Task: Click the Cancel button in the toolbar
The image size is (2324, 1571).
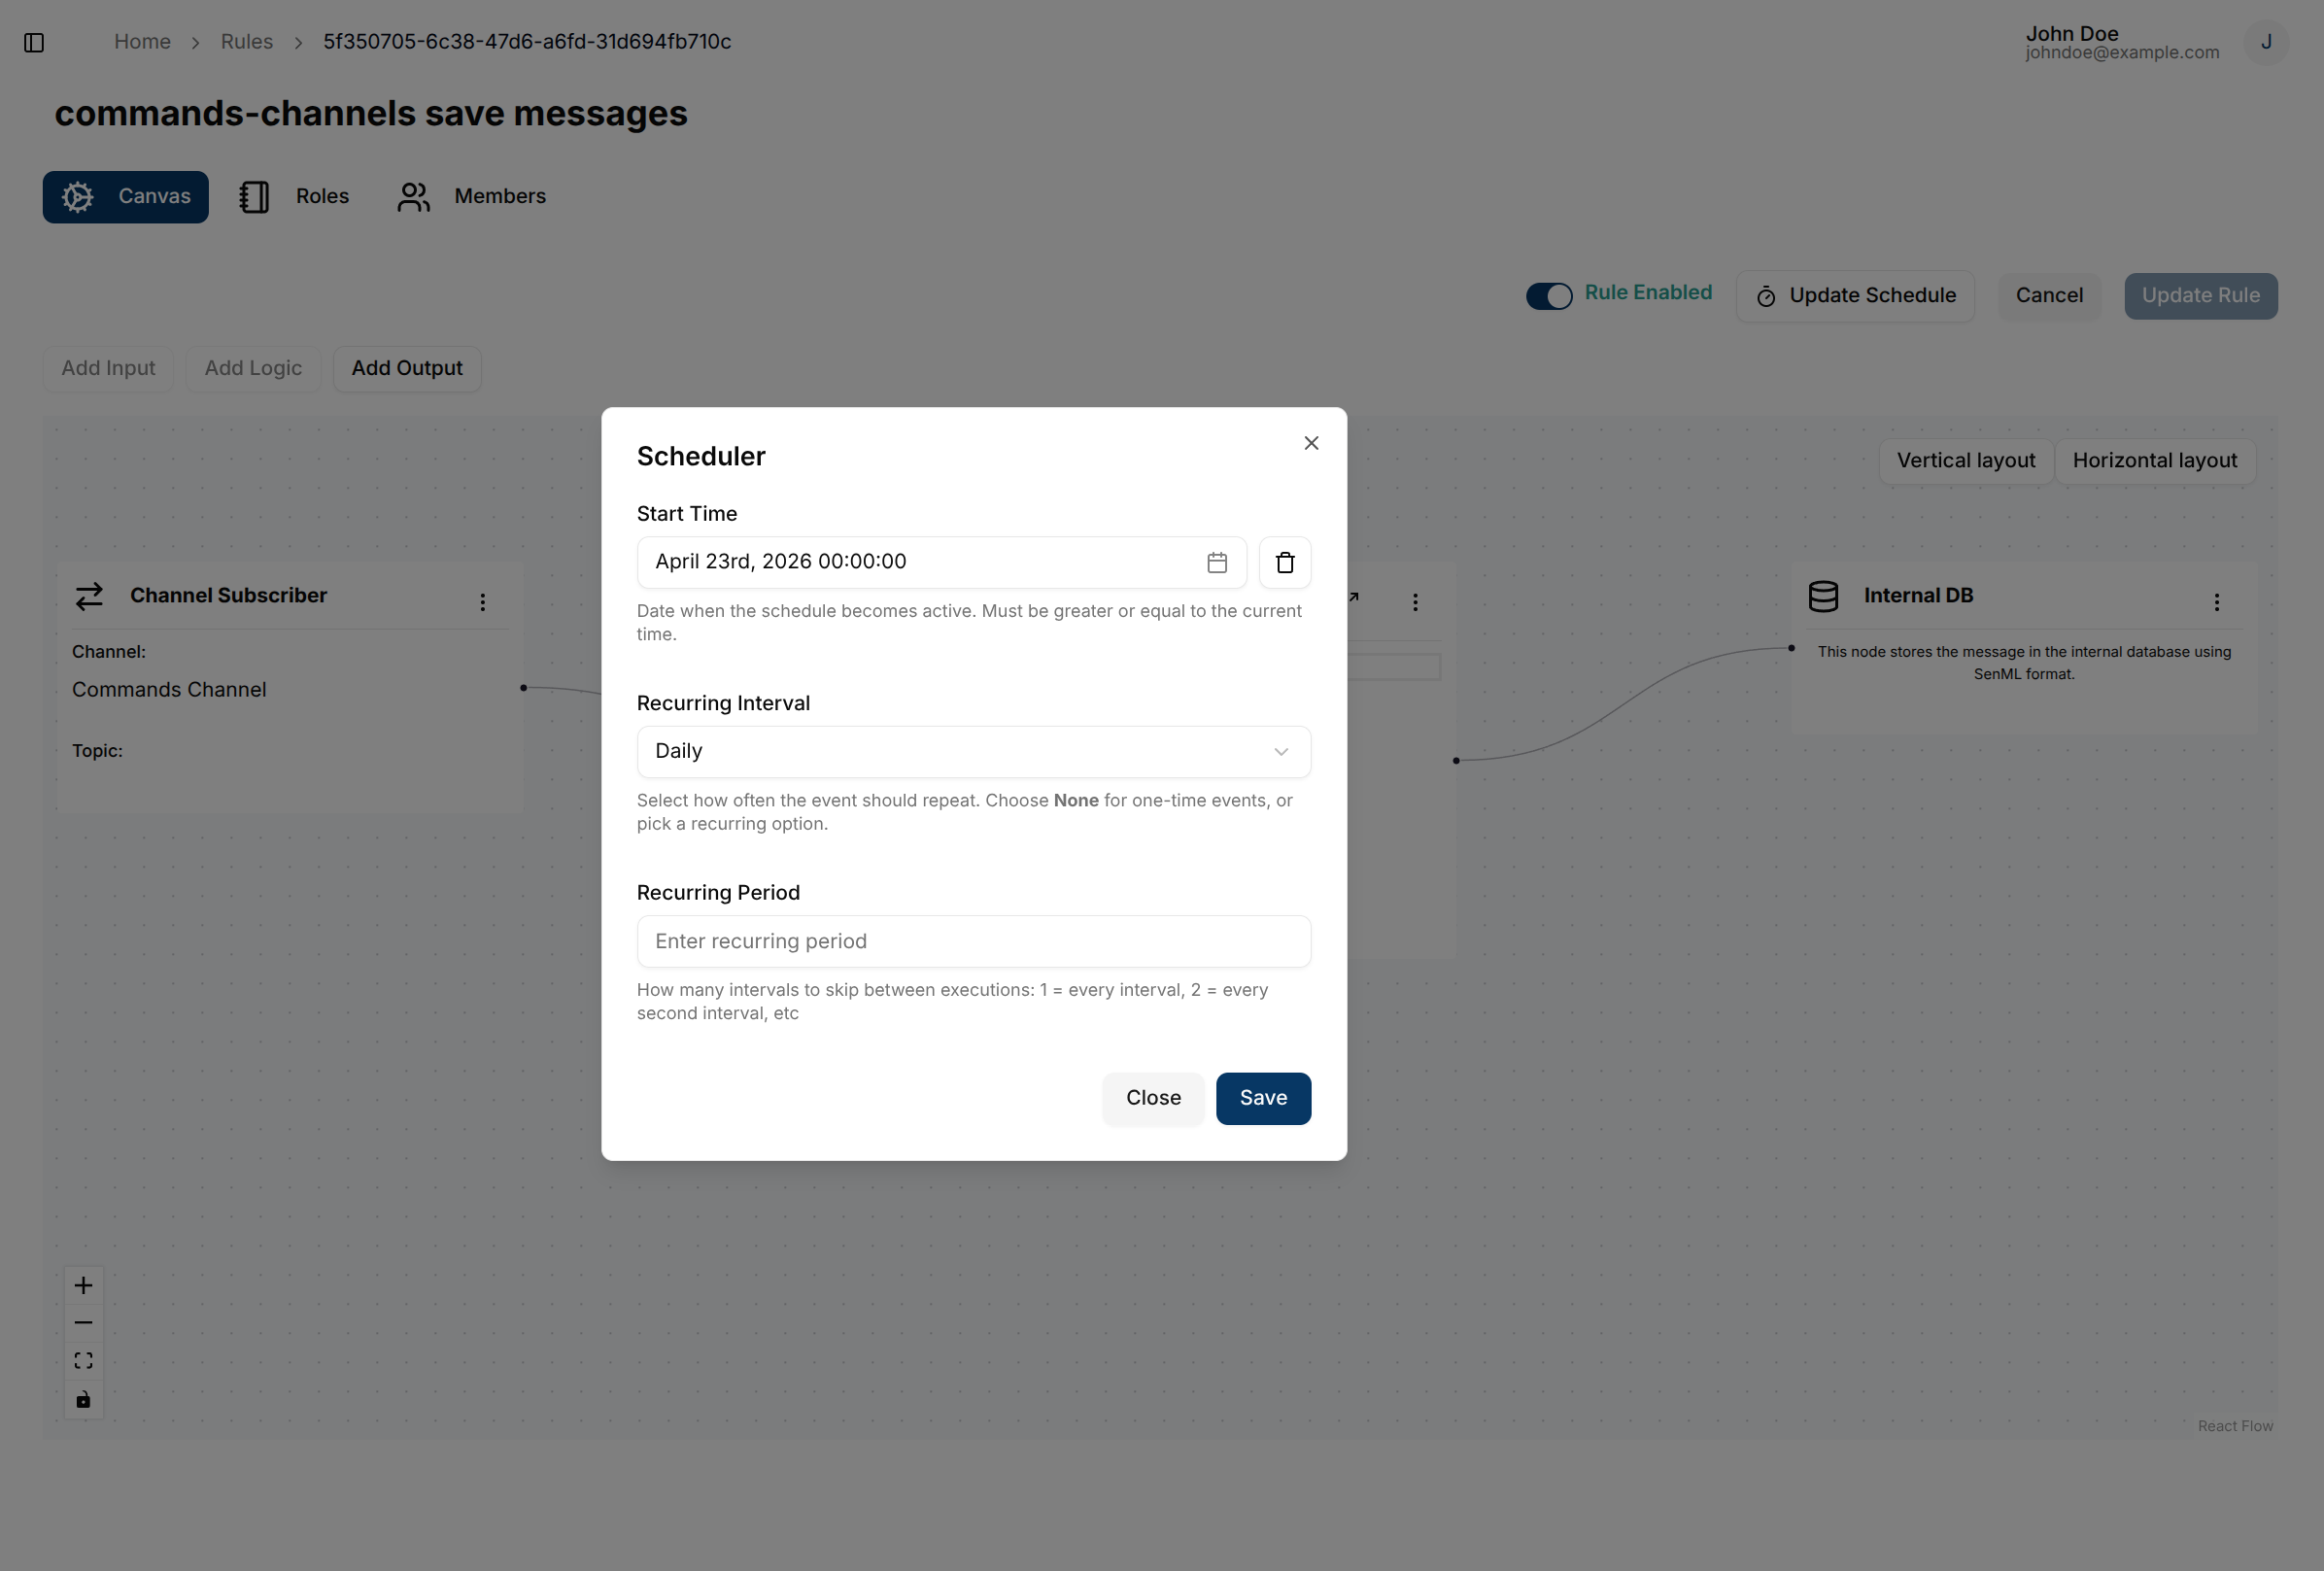Action: pos(2048,296)
